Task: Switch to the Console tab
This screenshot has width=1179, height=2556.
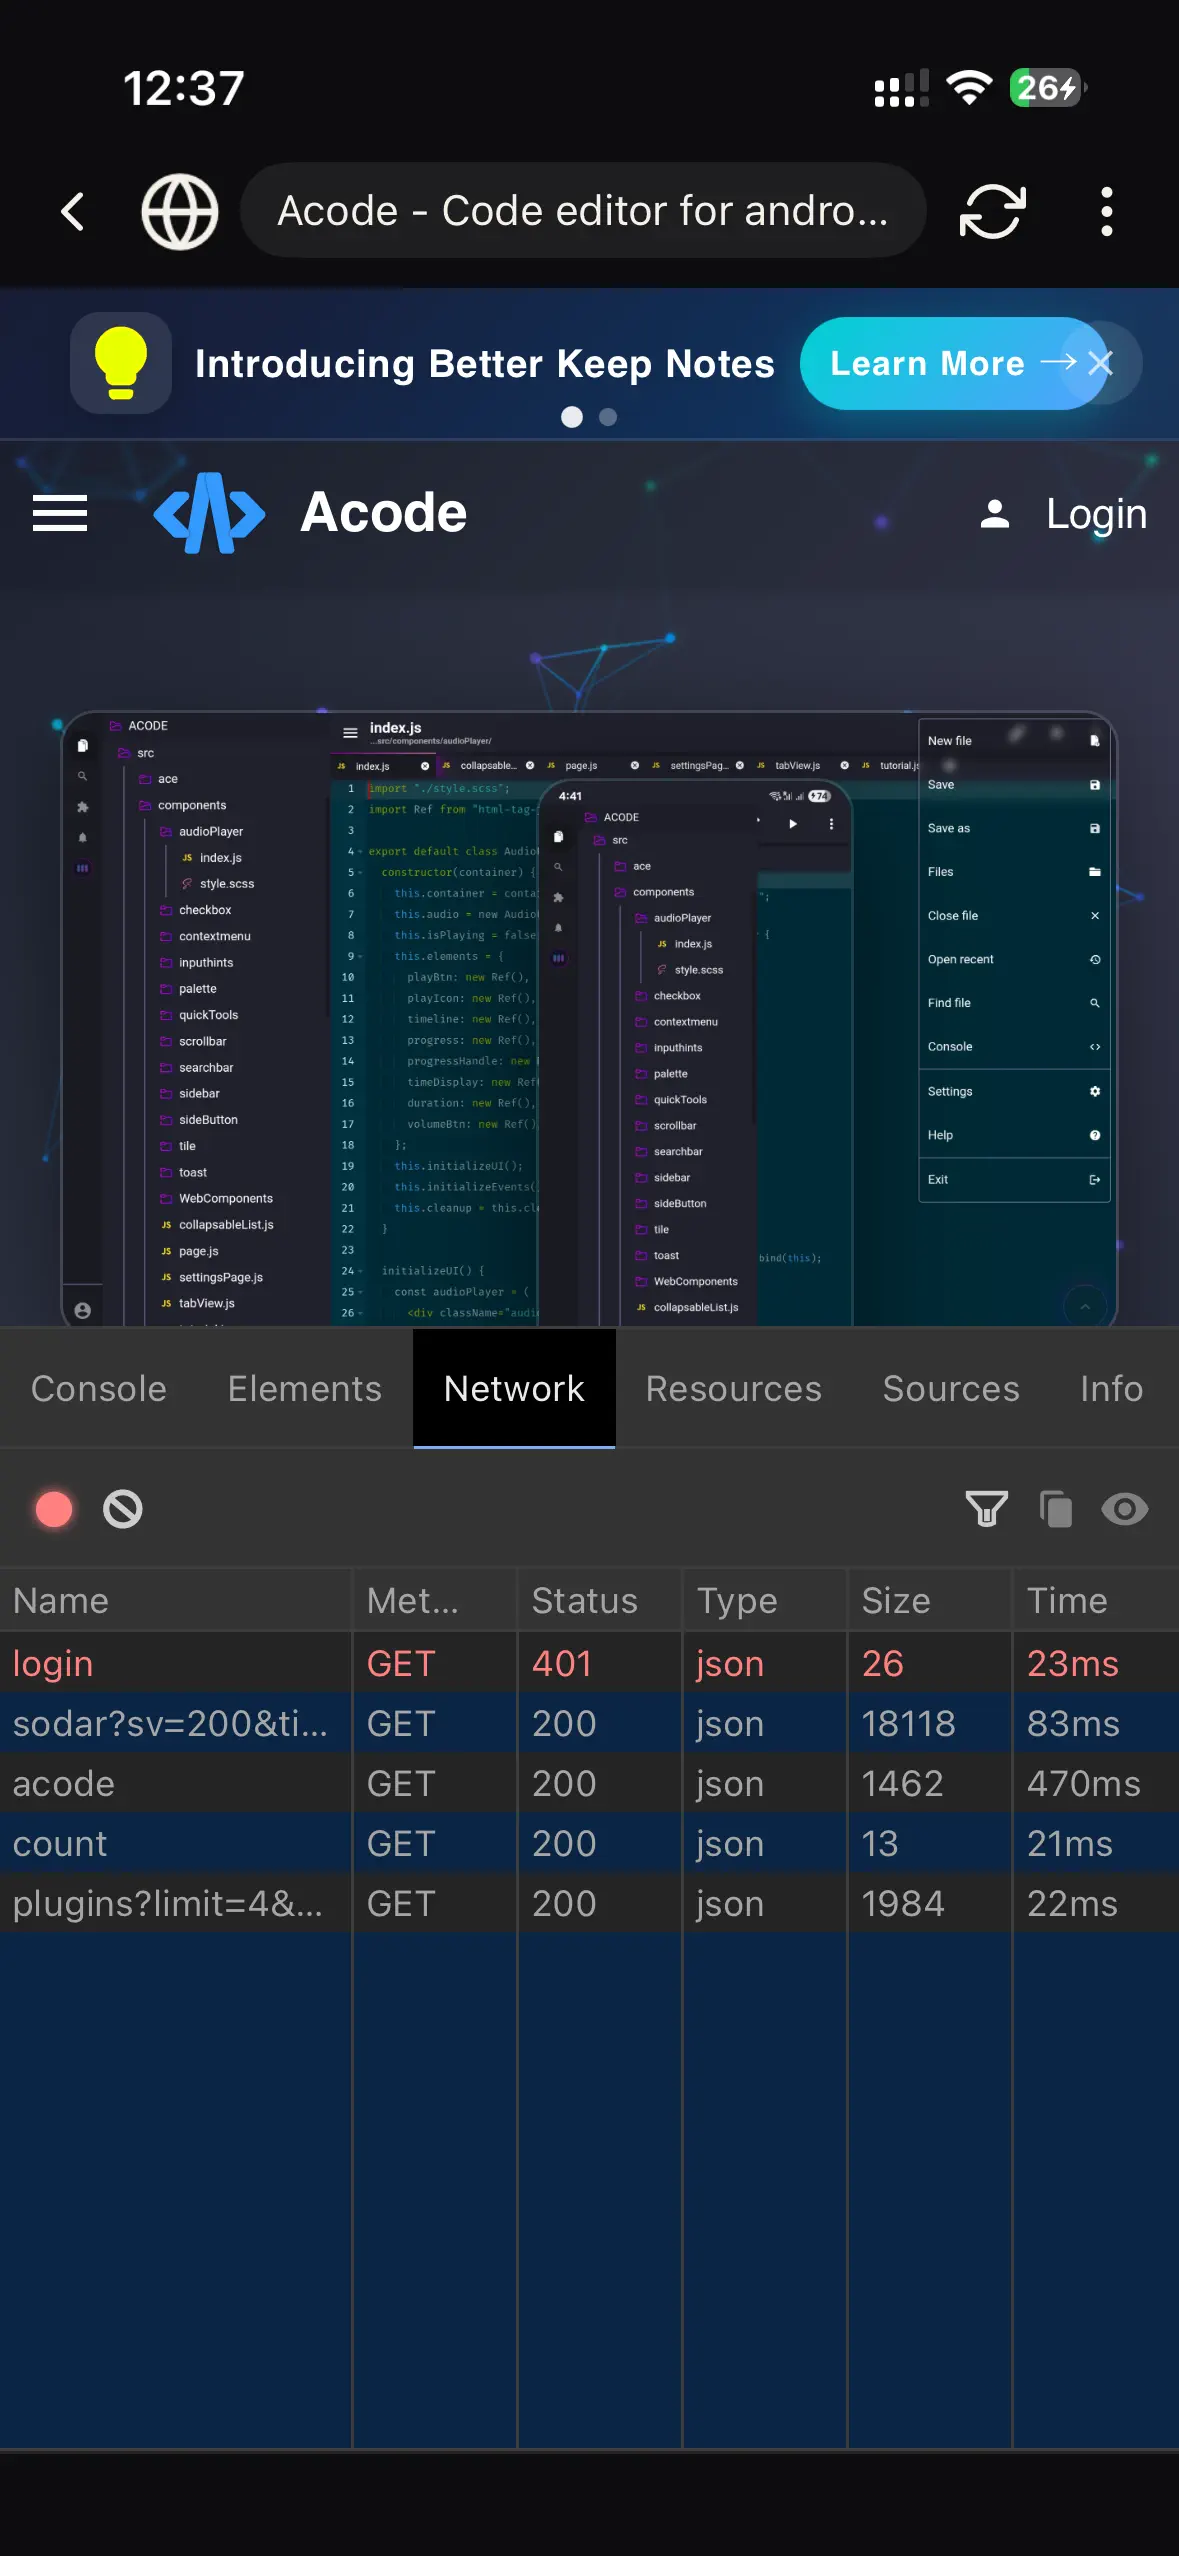Action: [x=99, y=1389]
